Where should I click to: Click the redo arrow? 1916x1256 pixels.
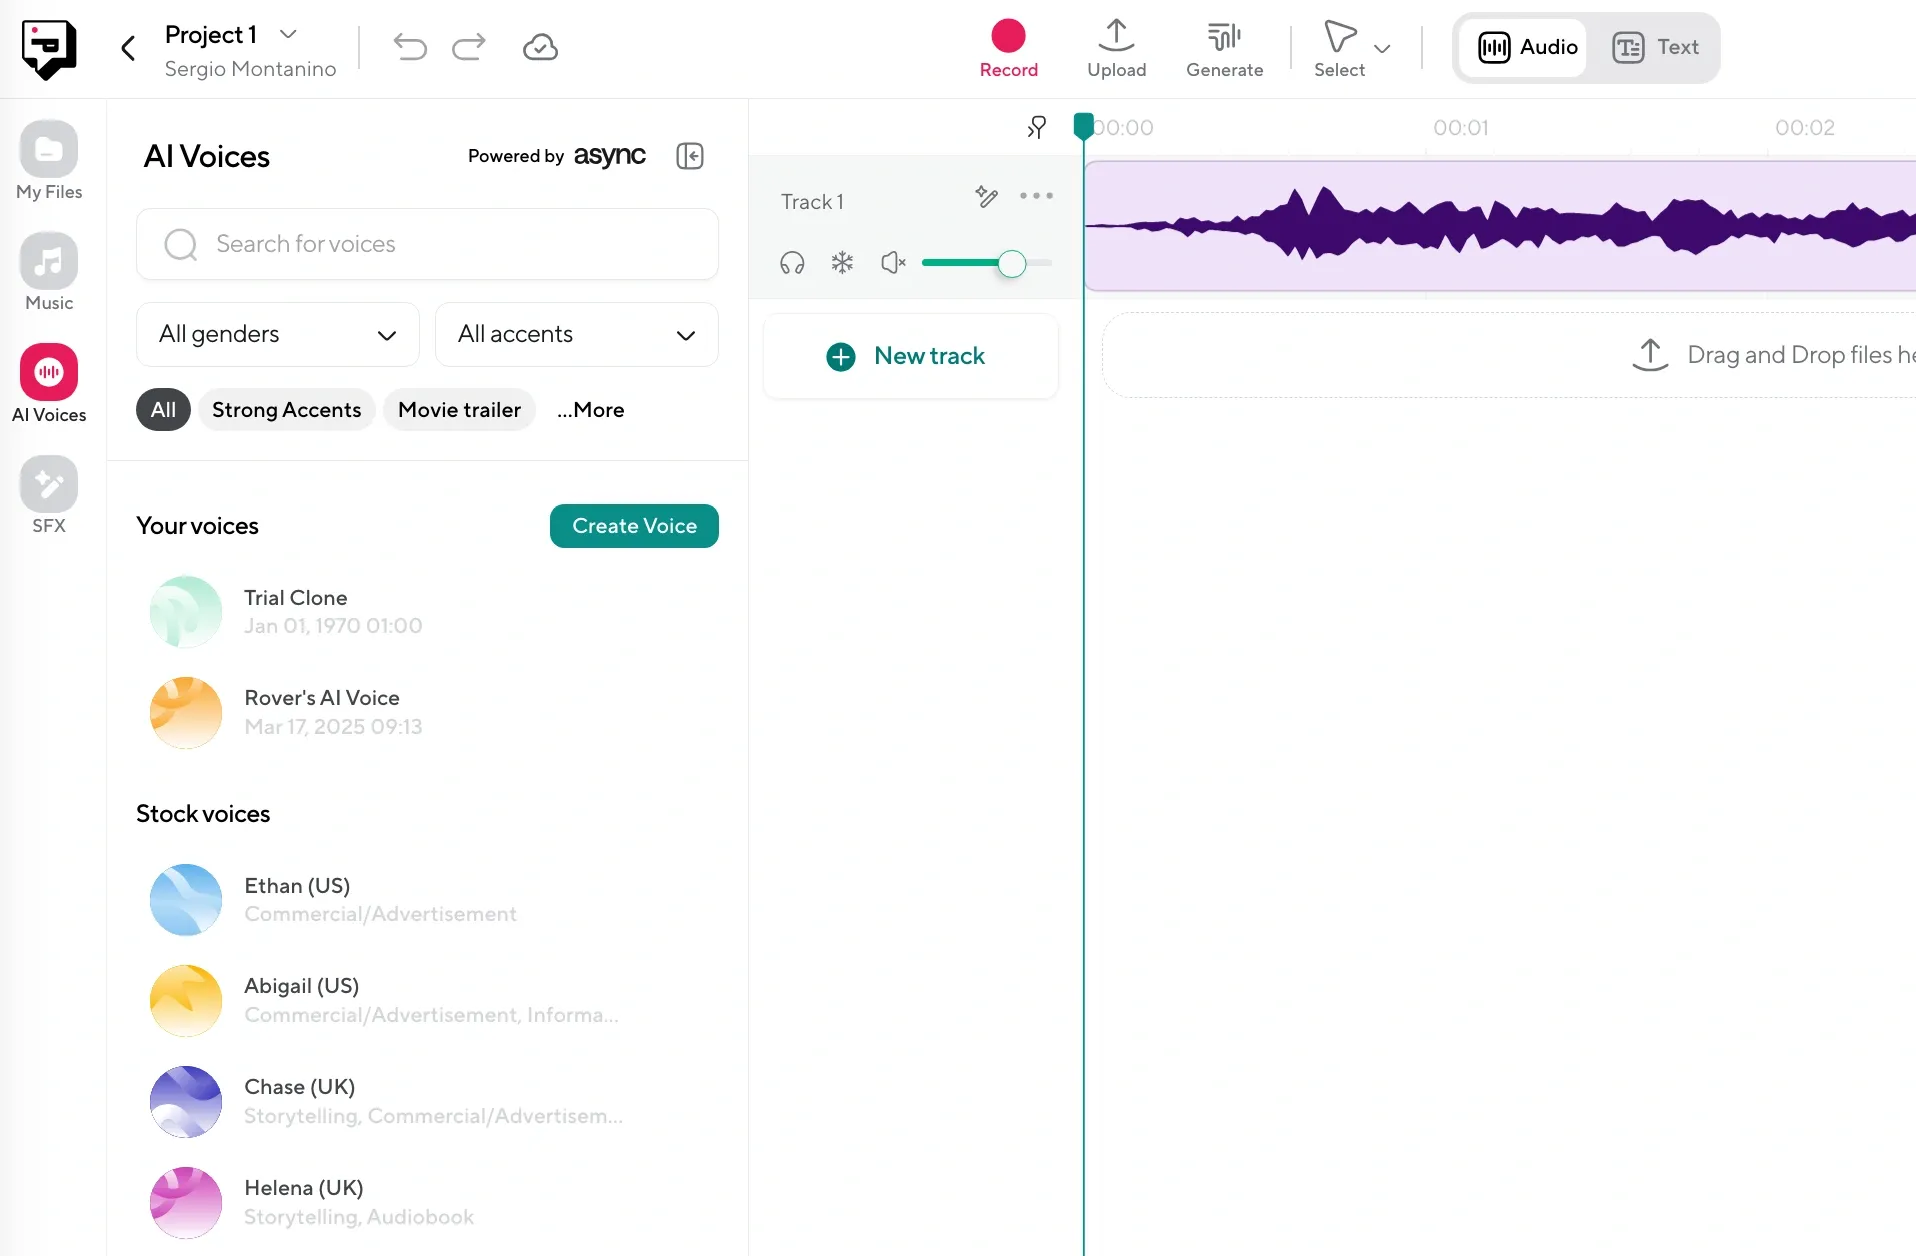pos(468,47)
